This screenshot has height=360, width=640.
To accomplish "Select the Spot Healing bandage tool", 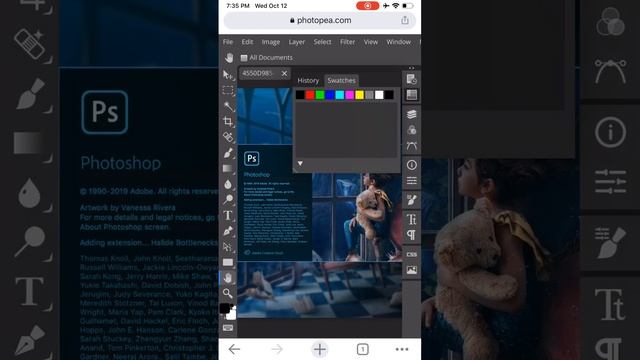I will [228, 137].
